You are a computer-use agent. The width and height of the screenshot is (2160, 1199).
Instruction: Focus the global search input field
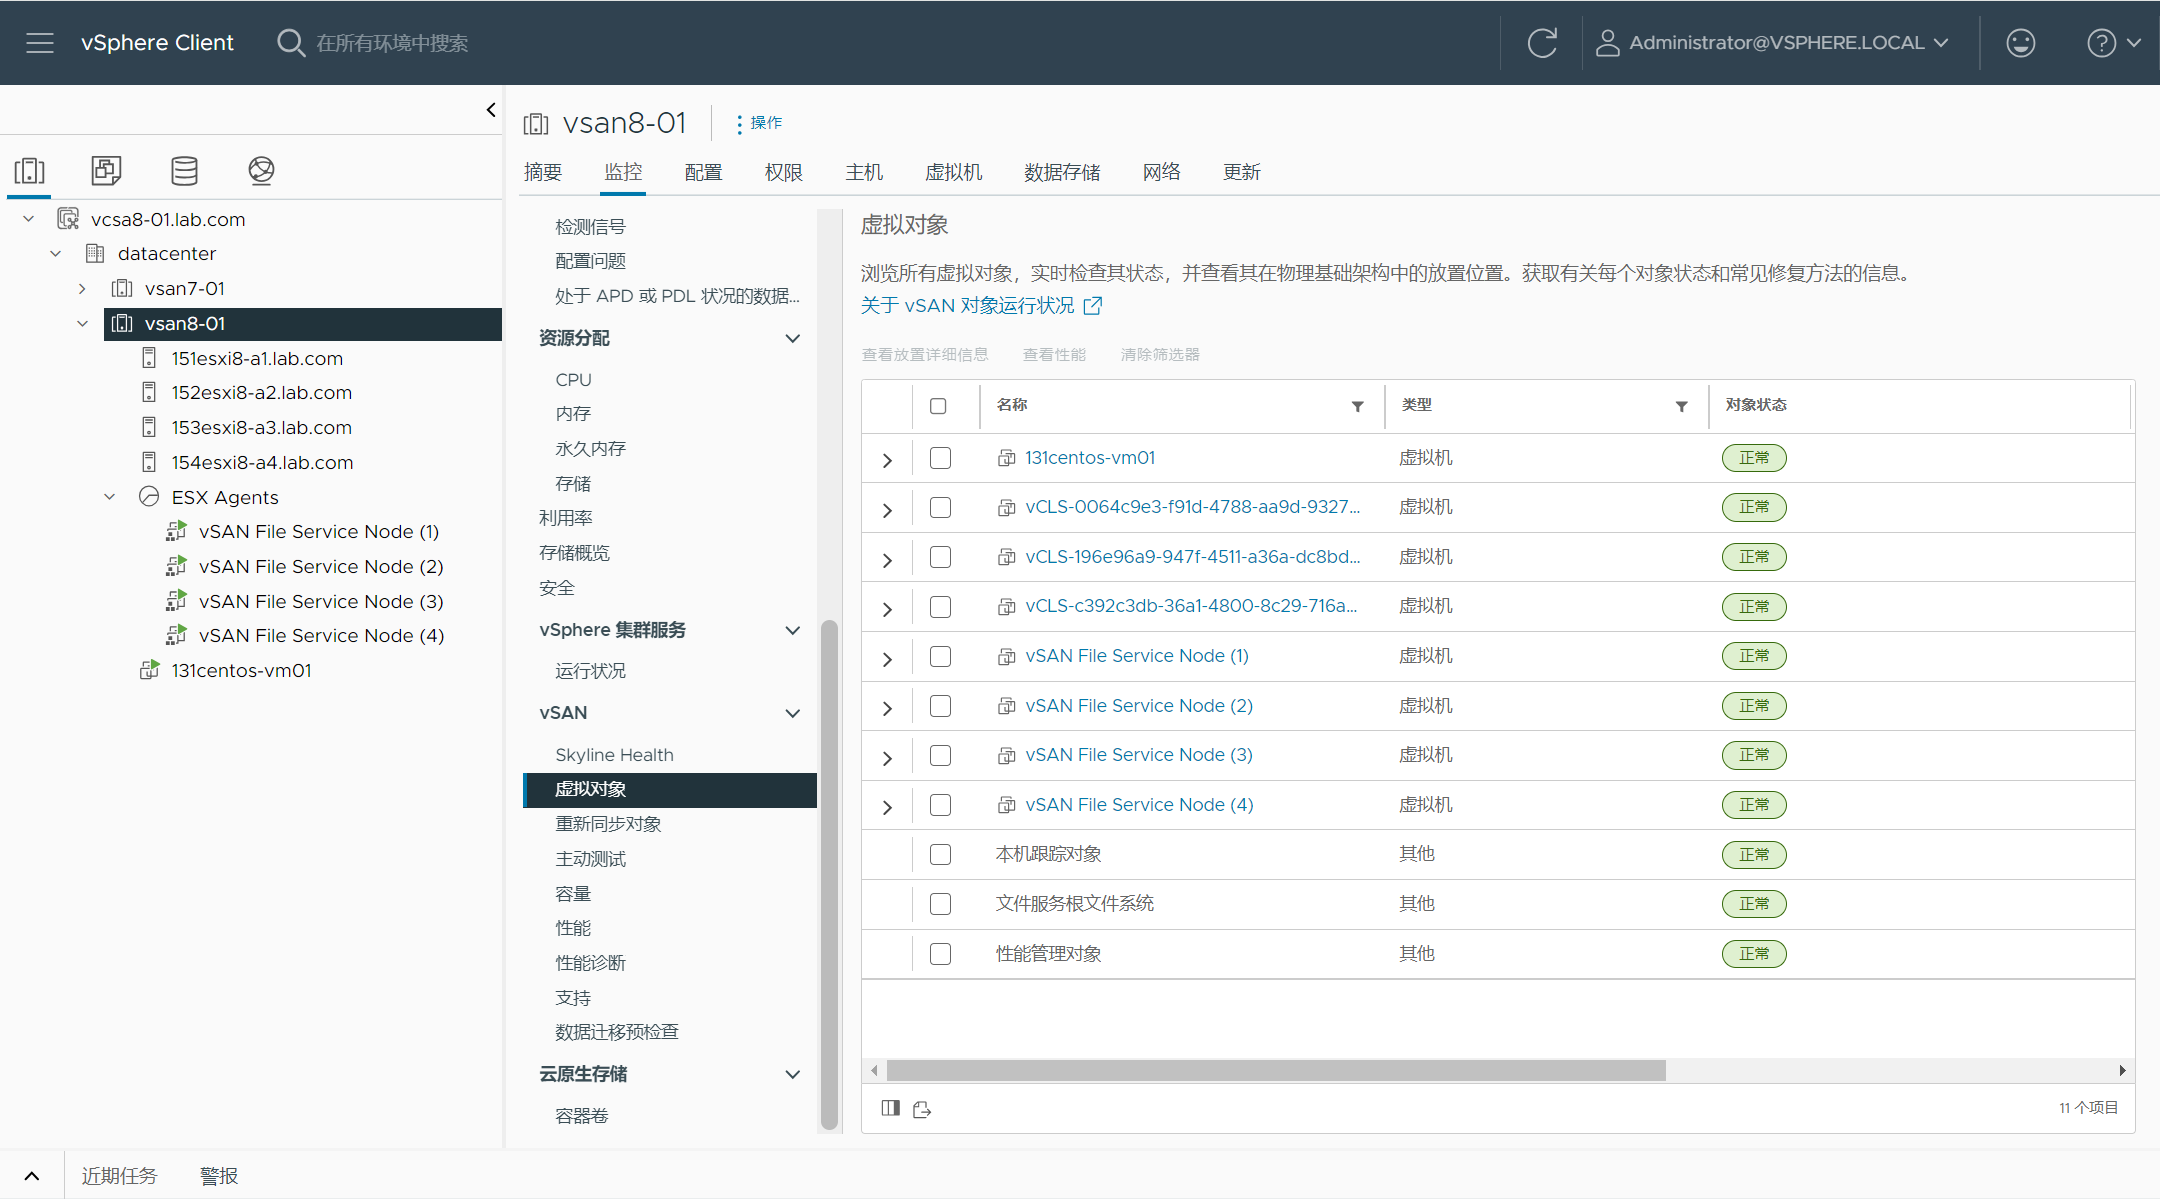(392, 43)
